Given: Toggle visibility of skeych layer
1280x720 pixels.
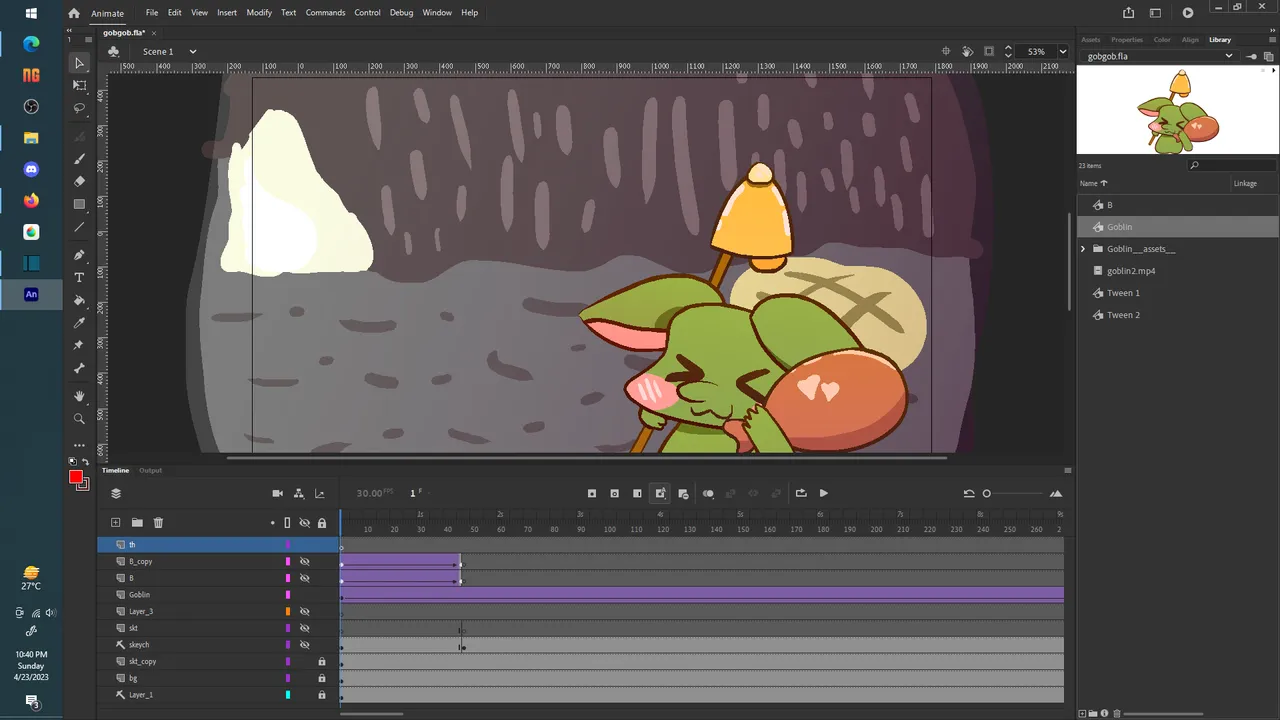Looking at the screenshot, I should [305, 645].
